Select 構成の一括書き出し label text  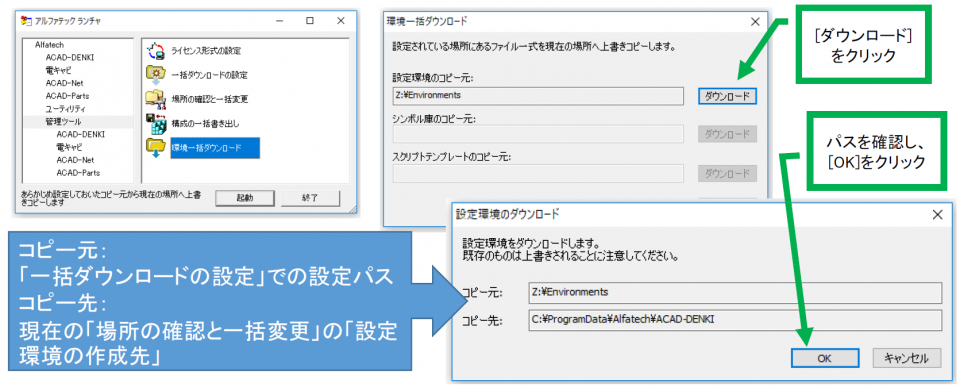click(x=204, y=123)
